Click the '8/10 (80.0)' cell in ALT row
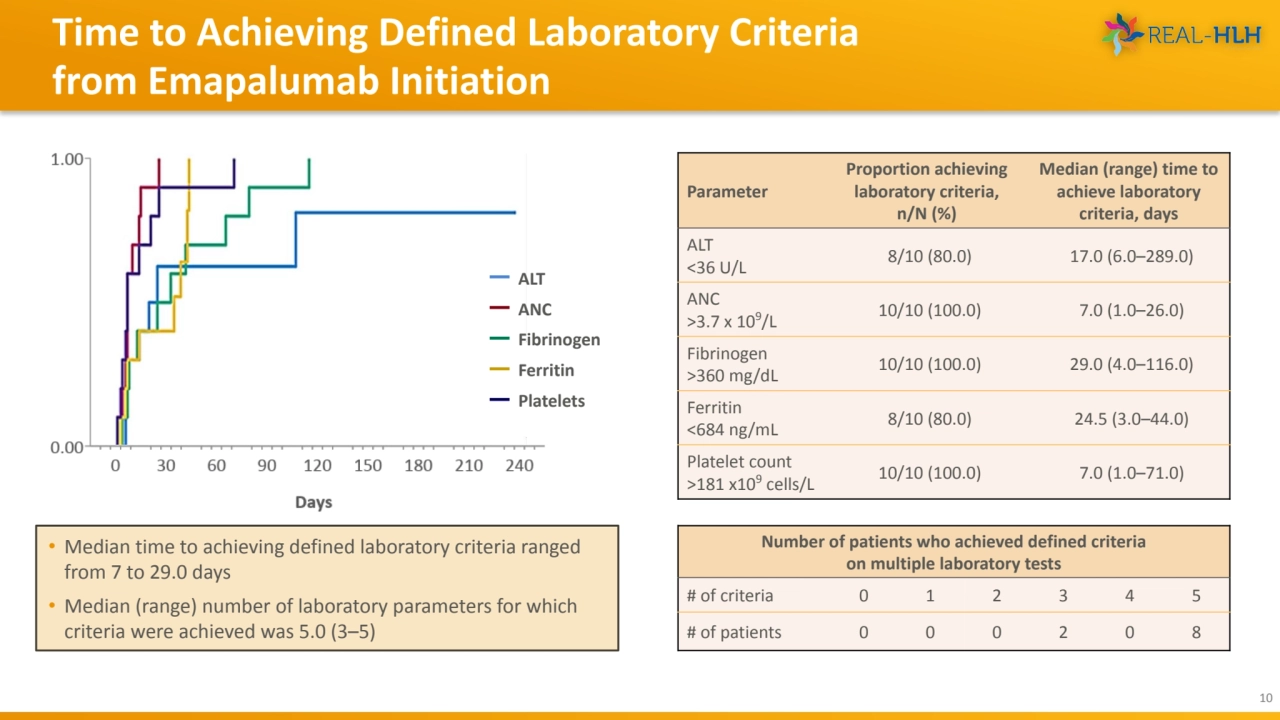The width and height of the screenshot is (1280, 720). click(x=929, y=255)
